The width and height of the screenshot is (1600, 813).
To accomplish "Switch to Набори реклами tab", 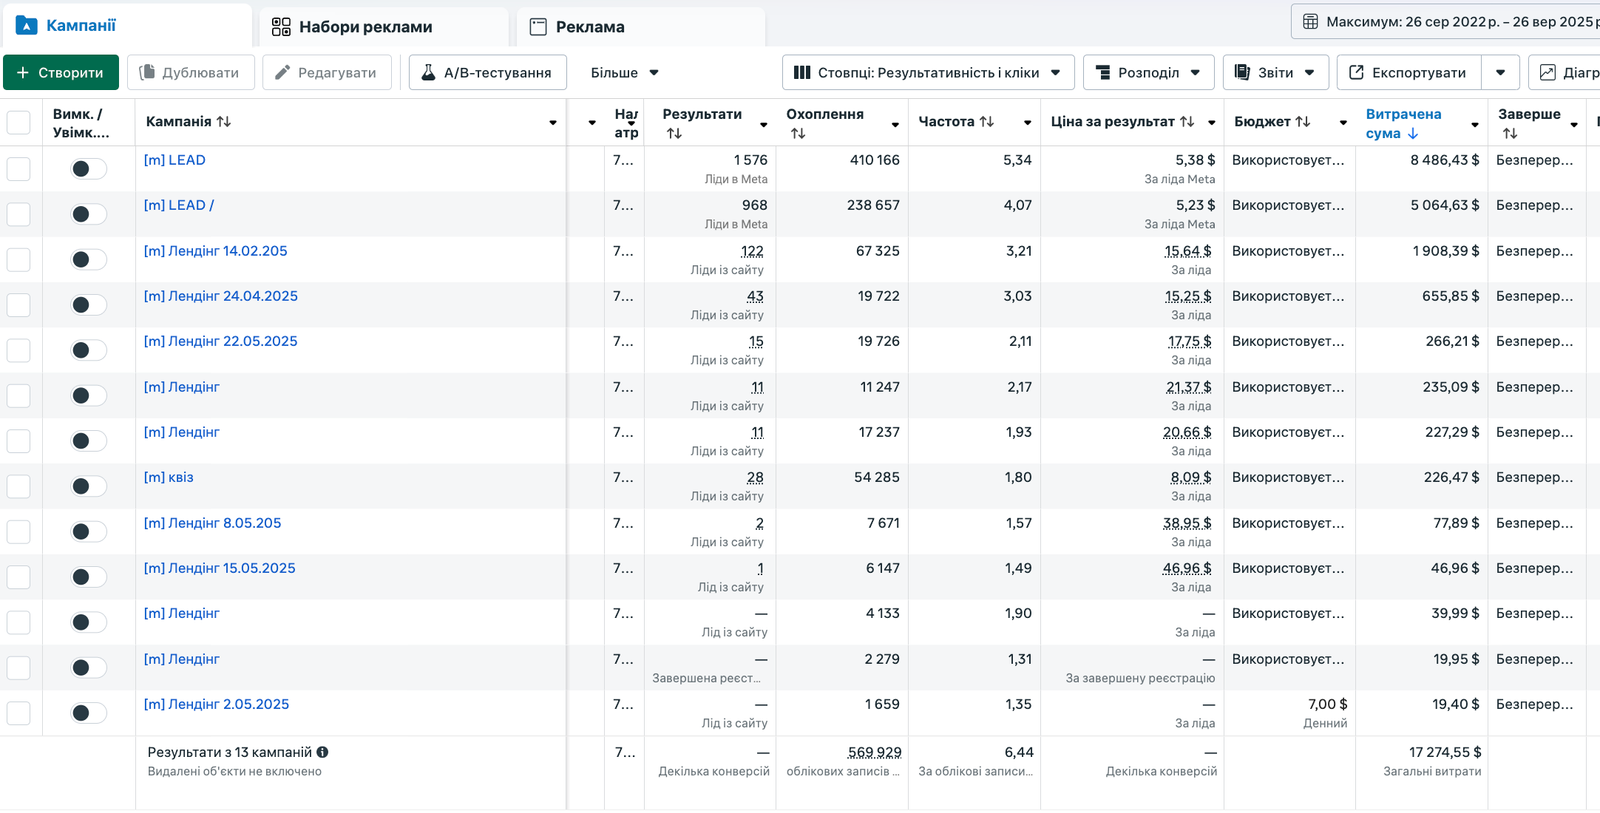I will click(x=352, y=27).
